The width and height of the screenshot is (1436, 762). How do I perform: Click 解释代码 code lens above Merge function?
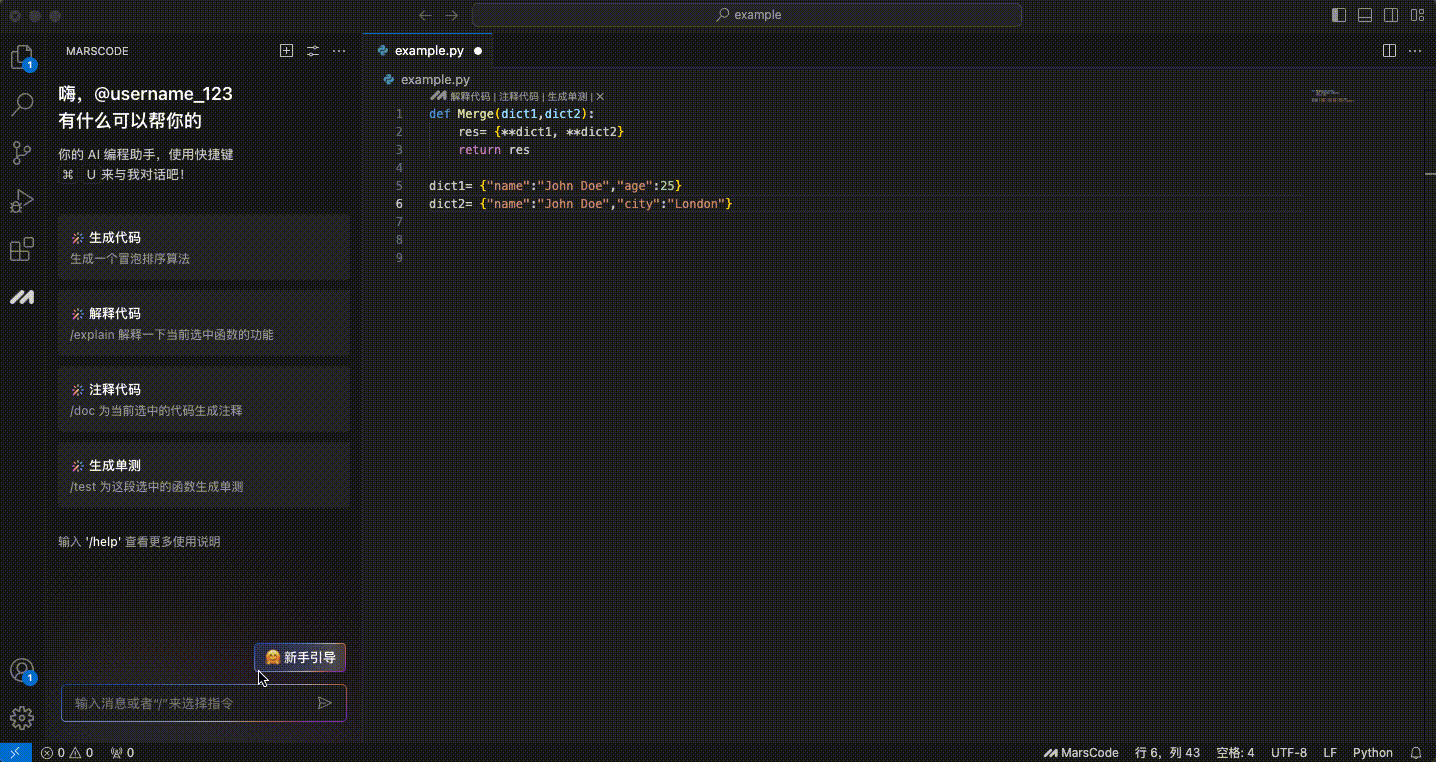(470, 97)
